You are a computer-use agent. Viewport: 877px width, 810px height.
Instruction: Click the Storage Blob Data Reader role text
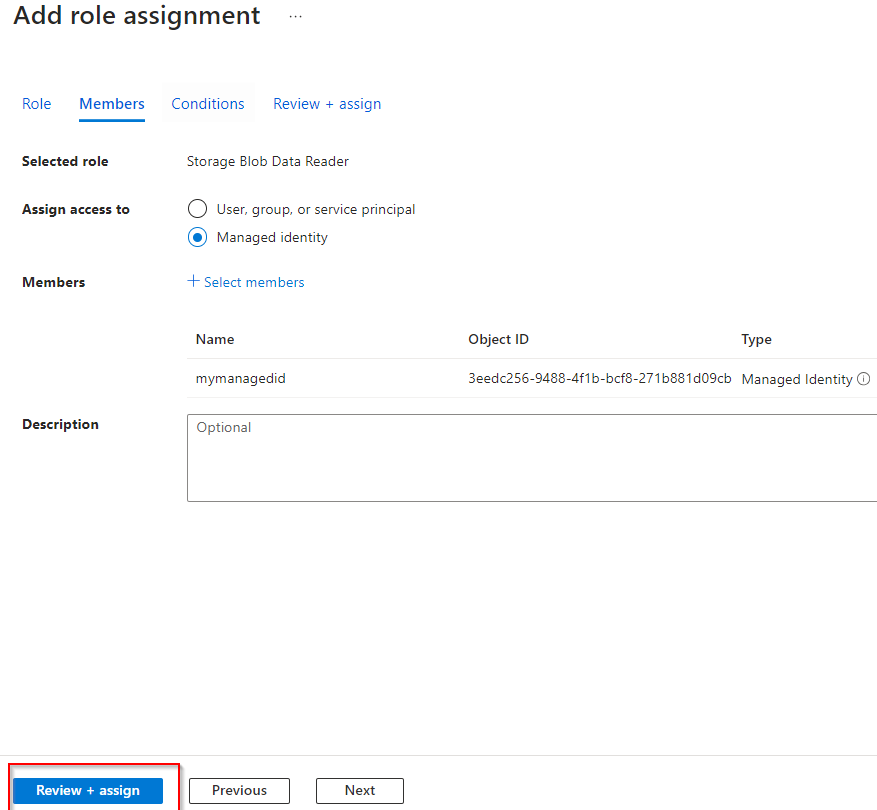click(268, 161)
